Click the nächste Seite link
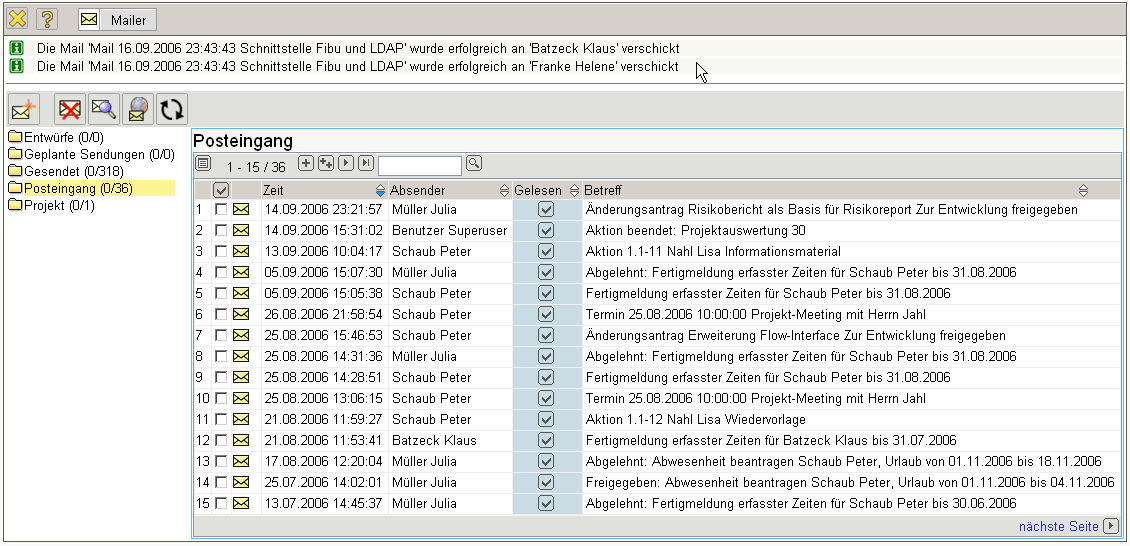Image resolution: width=1130 pixels, height=546 pixels. coord(1058,526)
